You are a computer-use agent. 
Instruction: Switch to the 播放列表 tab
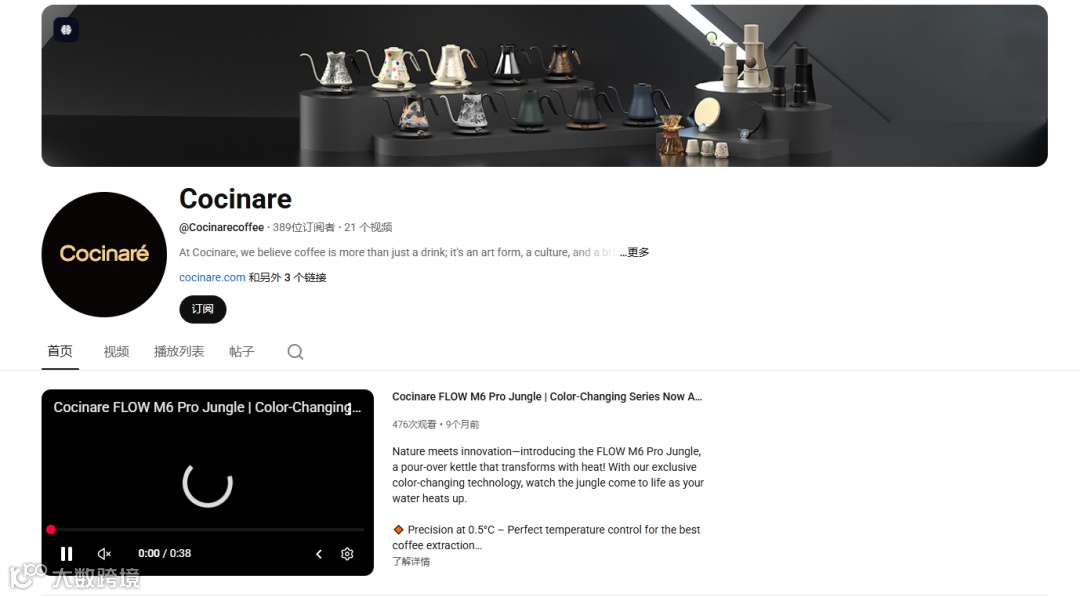pos(179,352)
